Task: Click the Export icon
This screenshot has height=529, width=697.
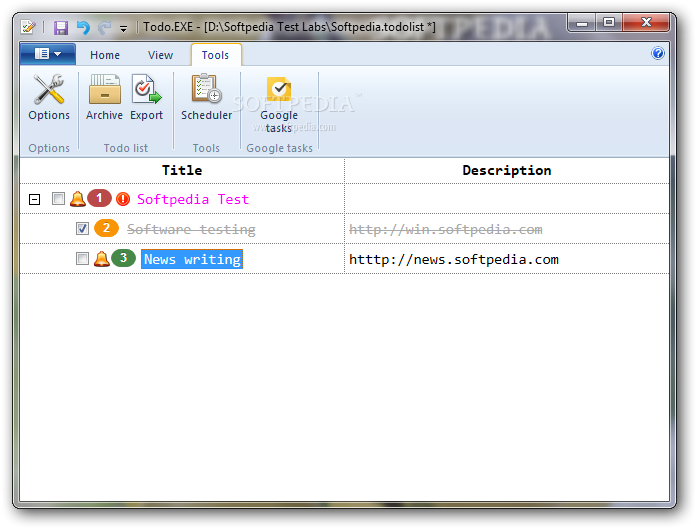Action: 146,89
